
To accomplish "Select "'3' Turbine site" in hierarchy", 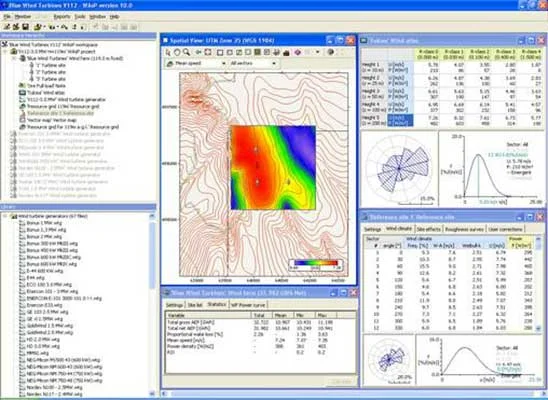I will [51, 79].
